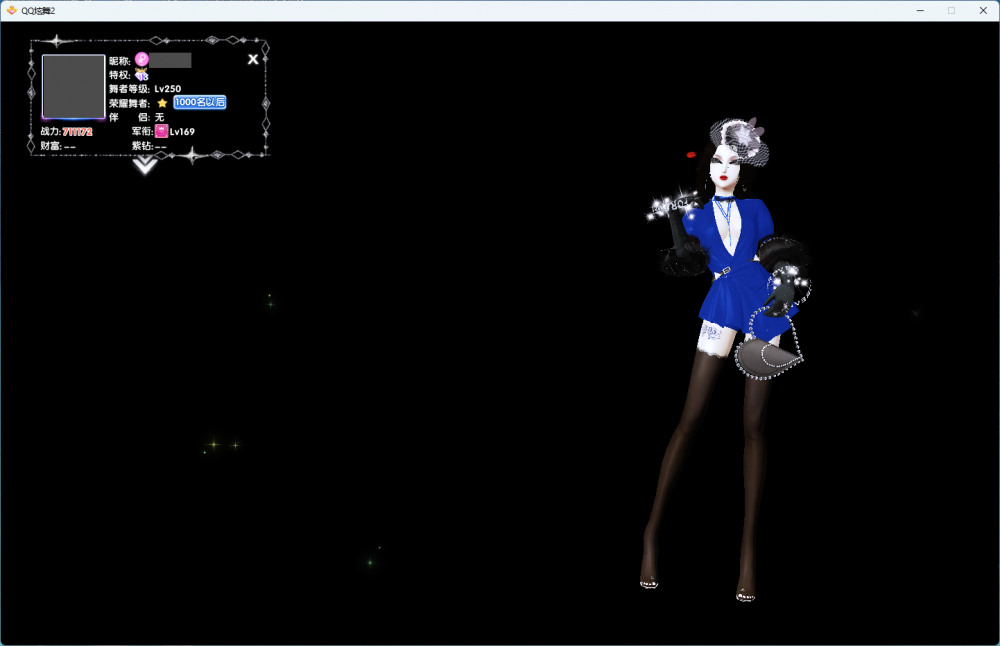Click the QQ炫舞2 app icon in title bar
The height and width of the screenshot is (646, 1000).
11,10
